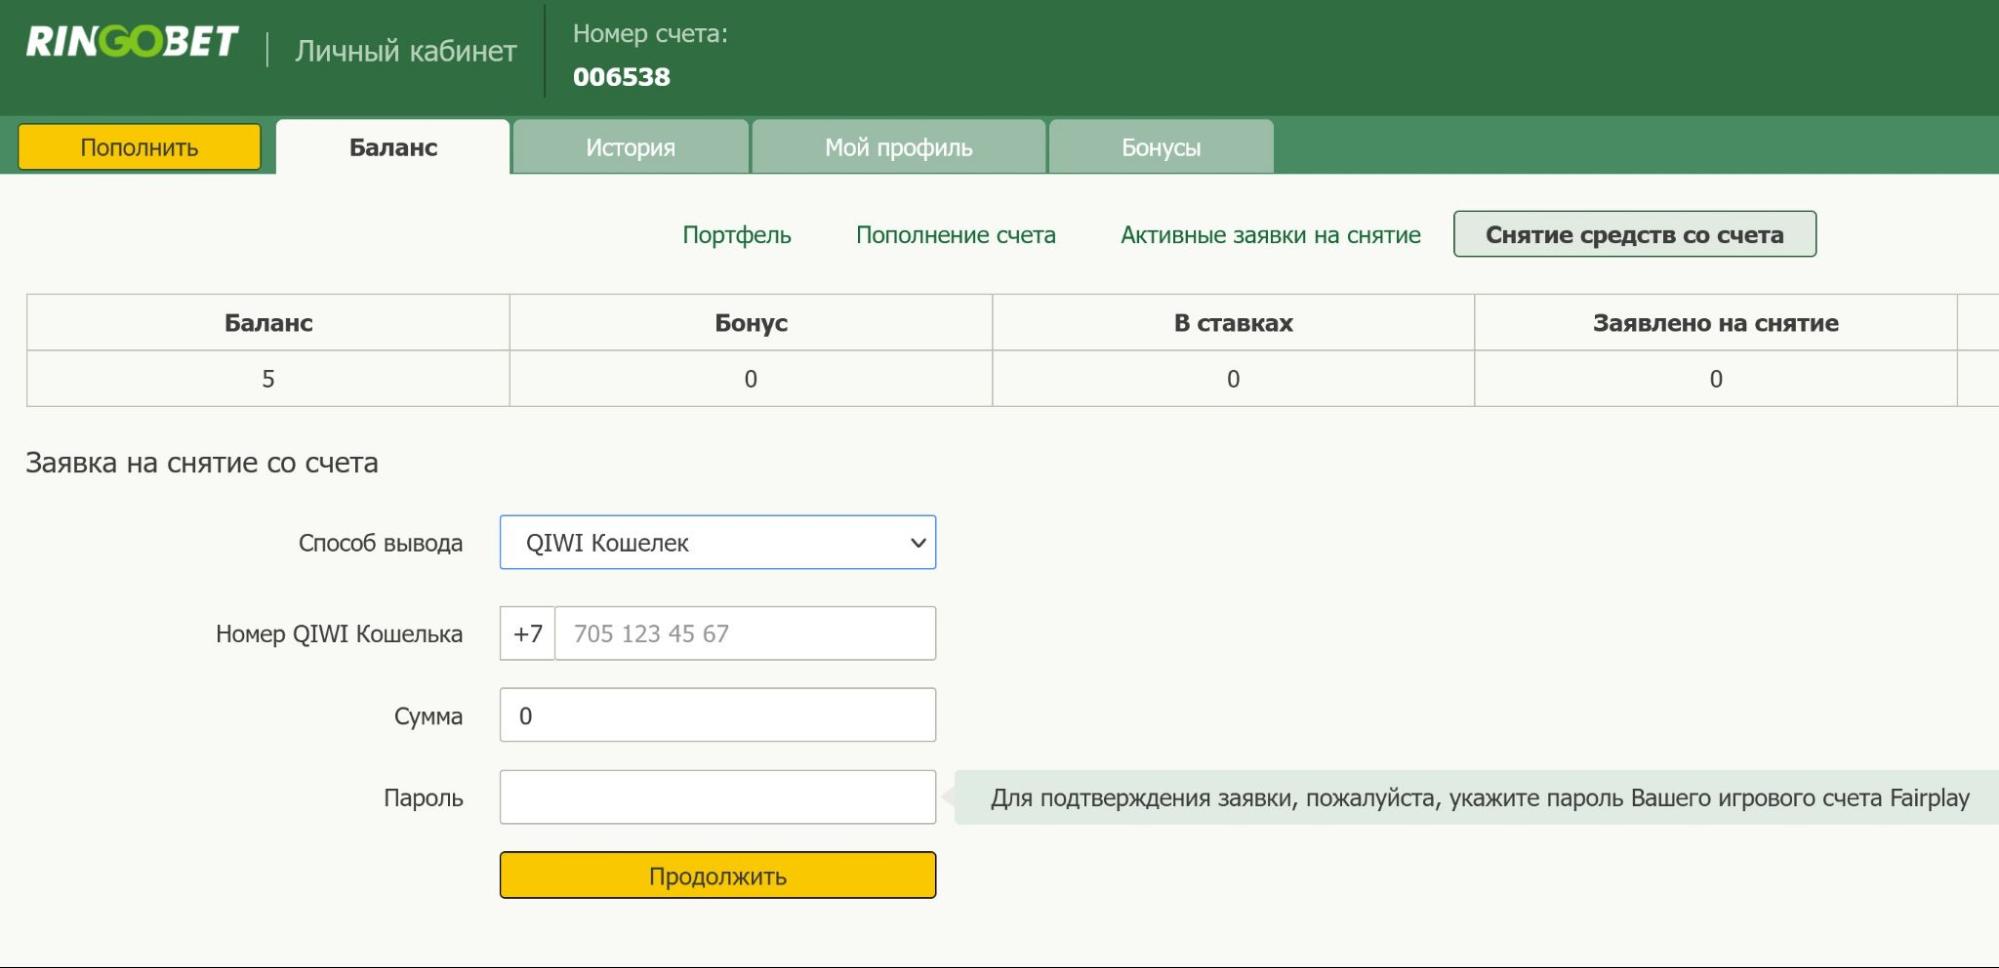Click the Номер QIWI Кошелька label

coord(339,634)
